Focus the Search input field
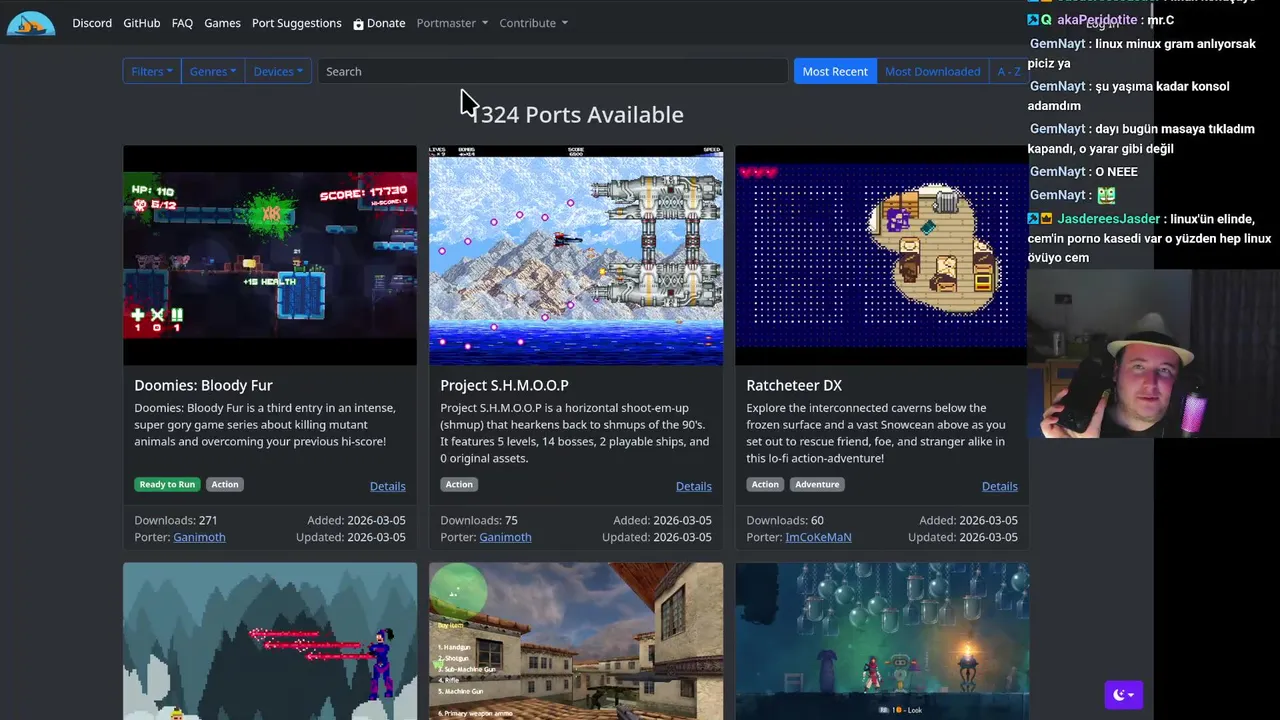This screenshot has width=1280, height=720. pyautogui.click(x=553, y=71)
